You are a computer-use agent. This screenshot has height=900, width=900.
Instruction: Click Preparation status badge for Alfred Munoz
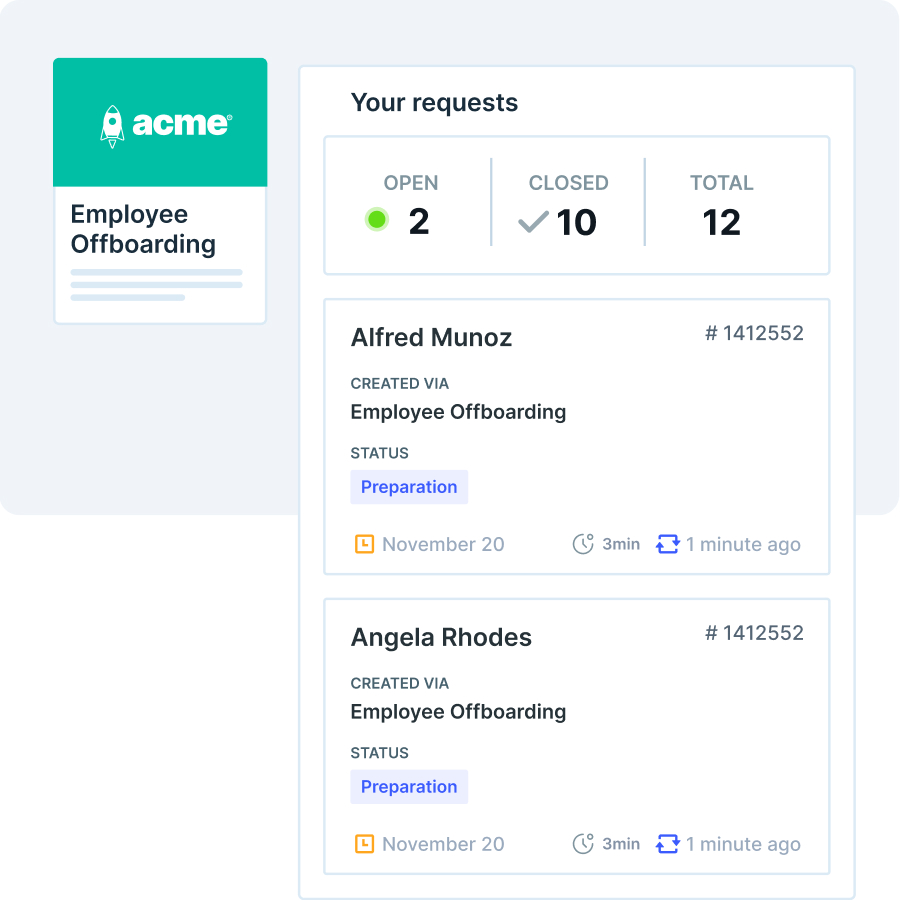(x=409, y=487)
